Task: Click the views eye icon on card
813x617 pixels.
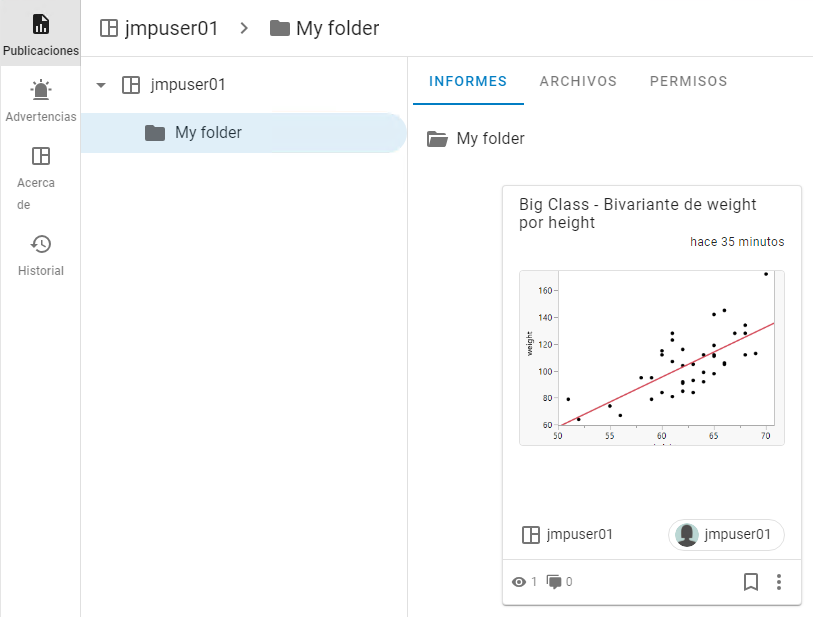Action: [x=519, y=582]
